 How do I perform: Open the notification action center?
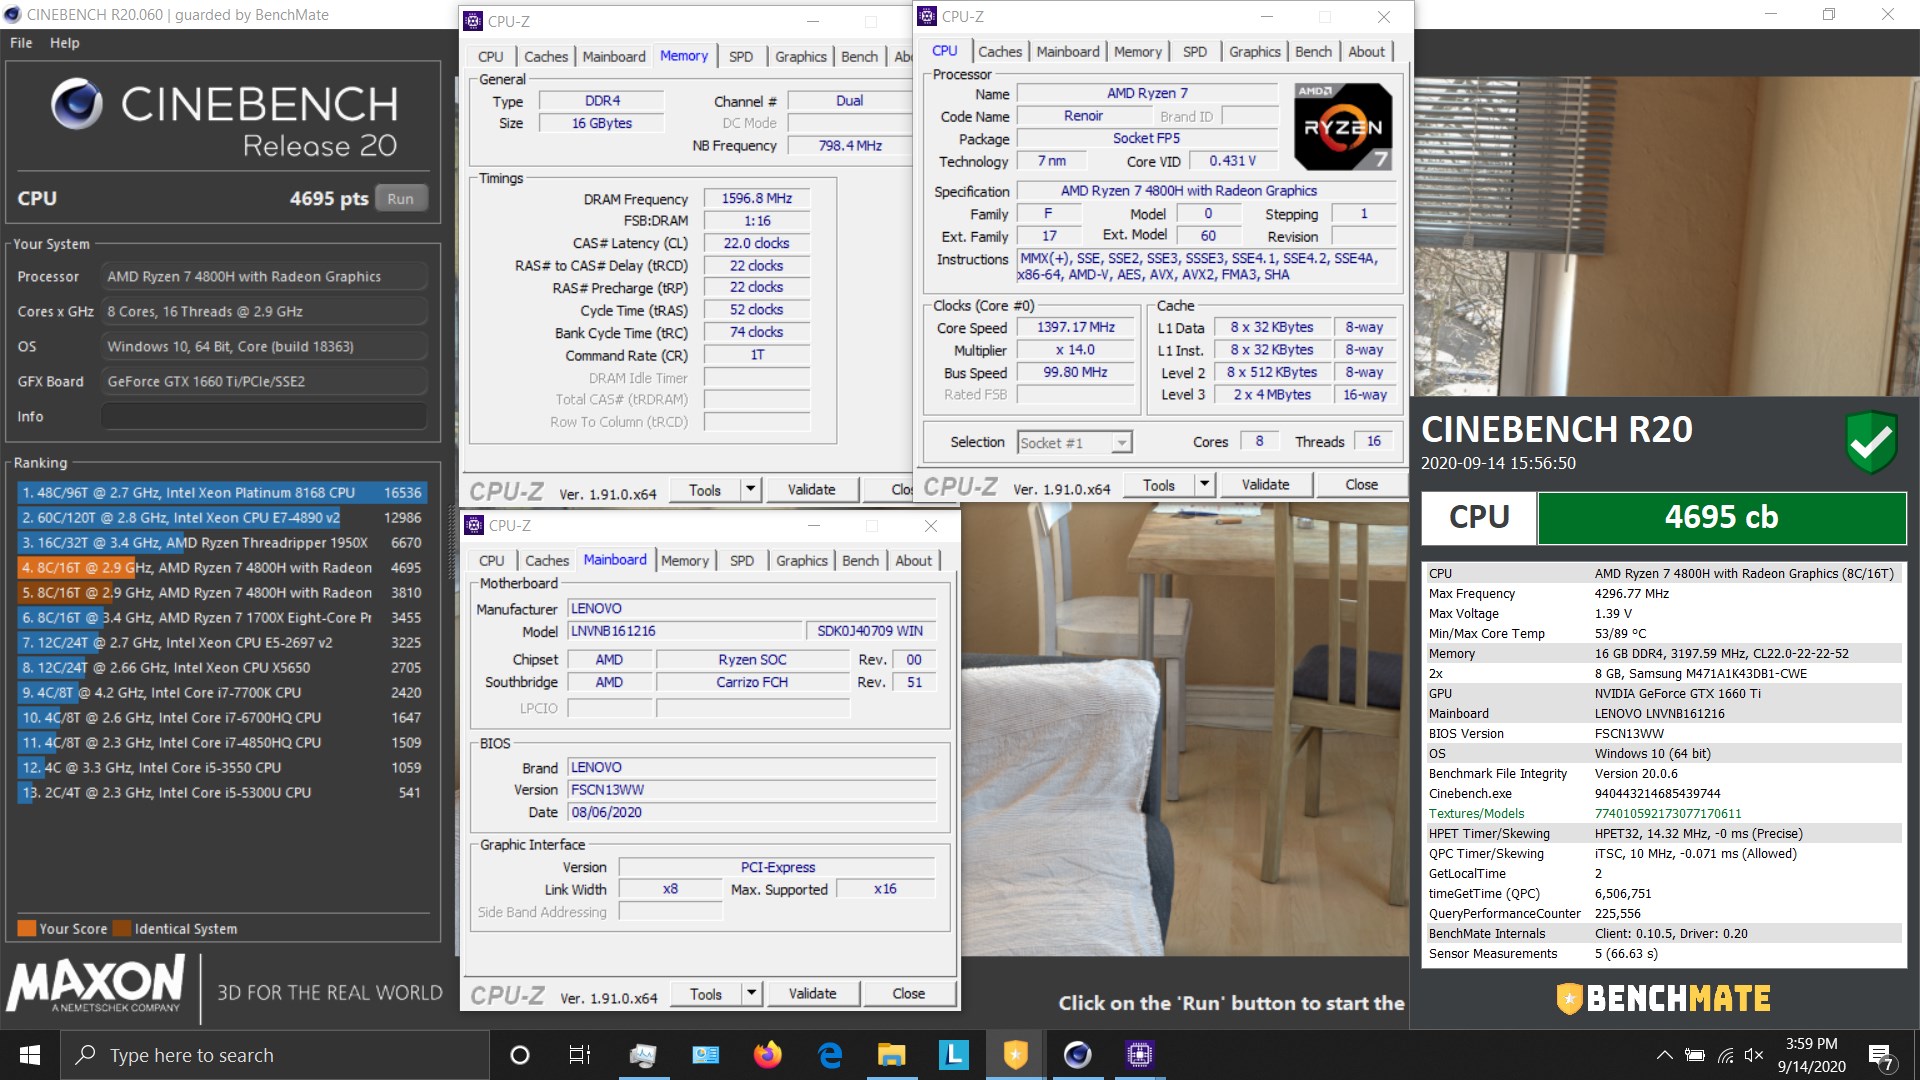1880,1056
